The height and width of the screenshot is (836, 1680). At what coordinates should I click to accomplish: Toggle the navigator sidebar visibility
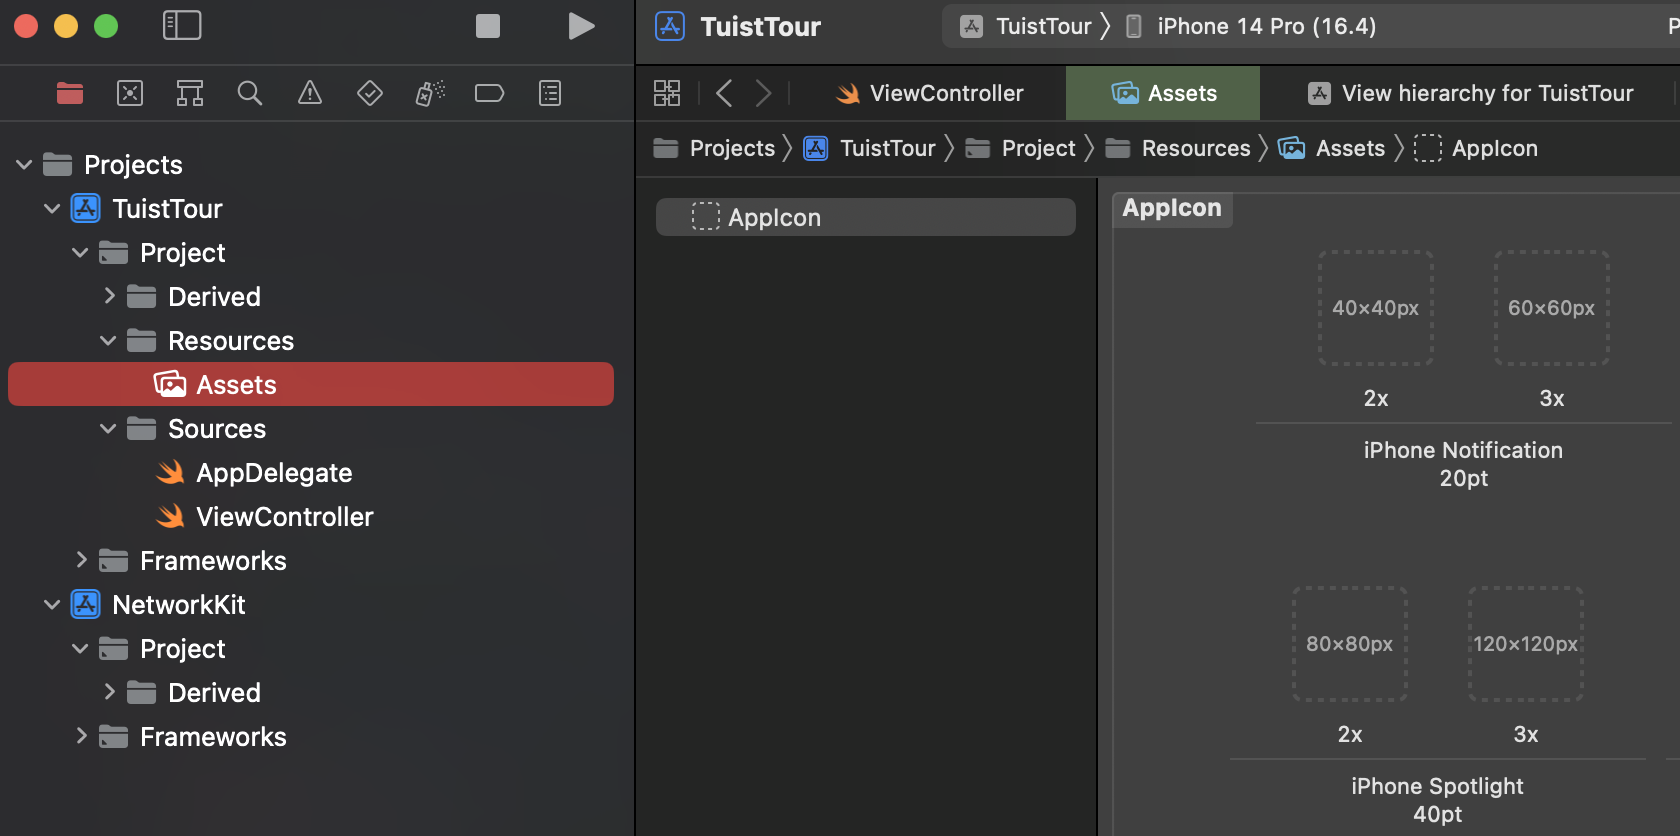182,26
